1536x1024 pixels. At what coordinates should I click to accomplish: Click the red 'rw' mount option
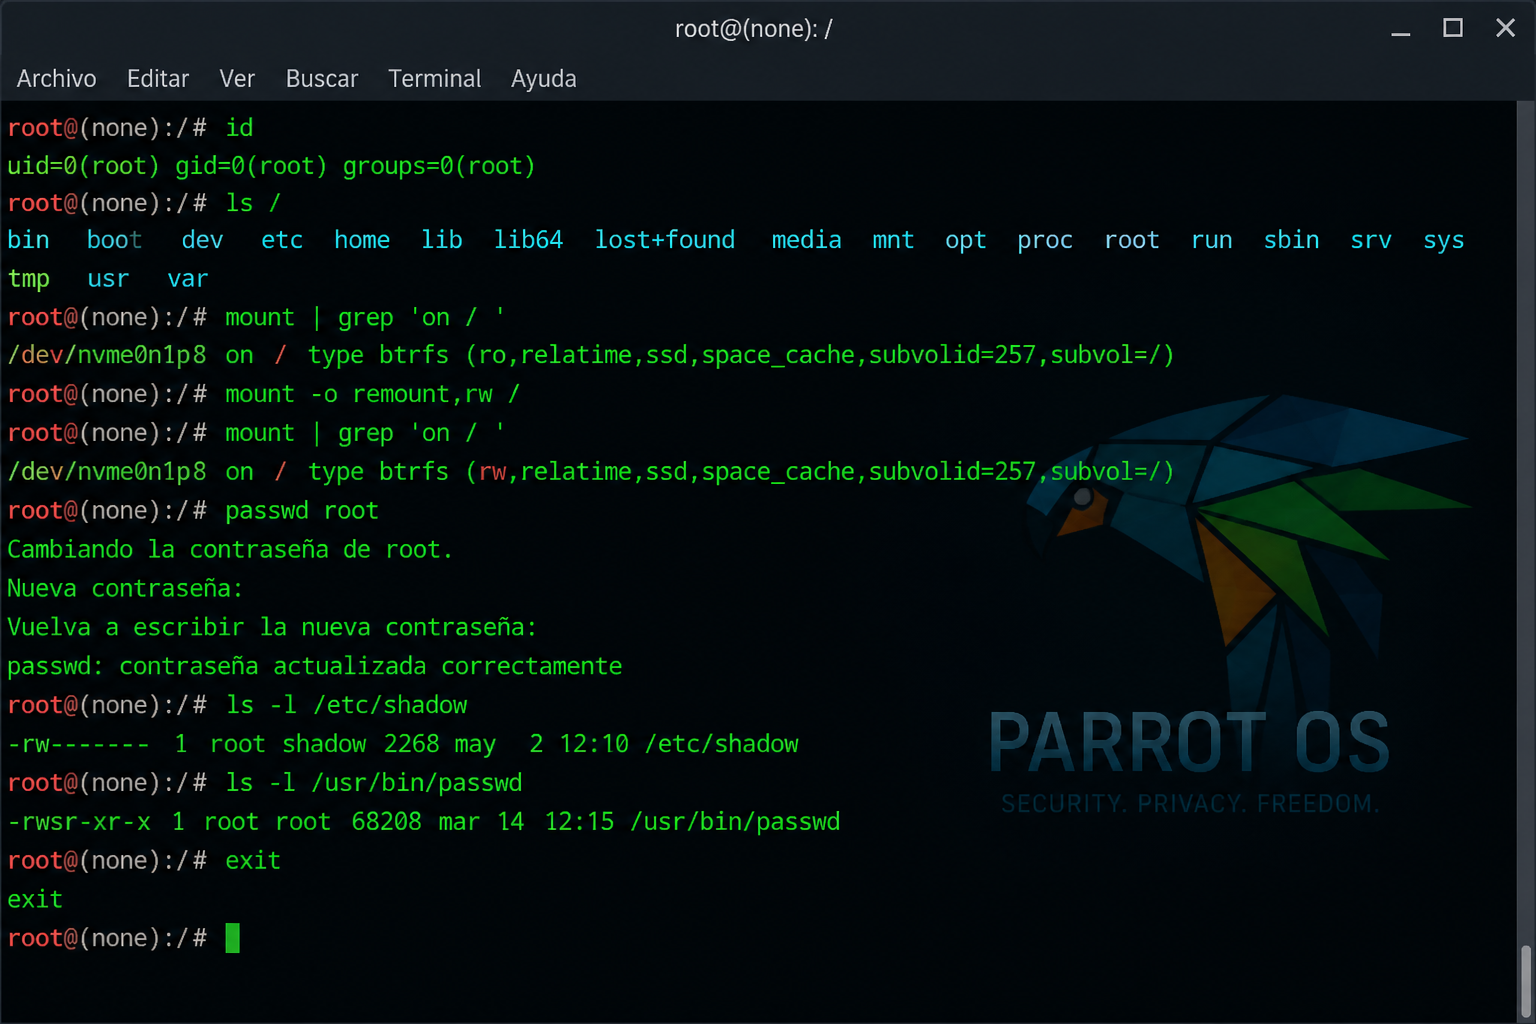[x=493, y=472]
